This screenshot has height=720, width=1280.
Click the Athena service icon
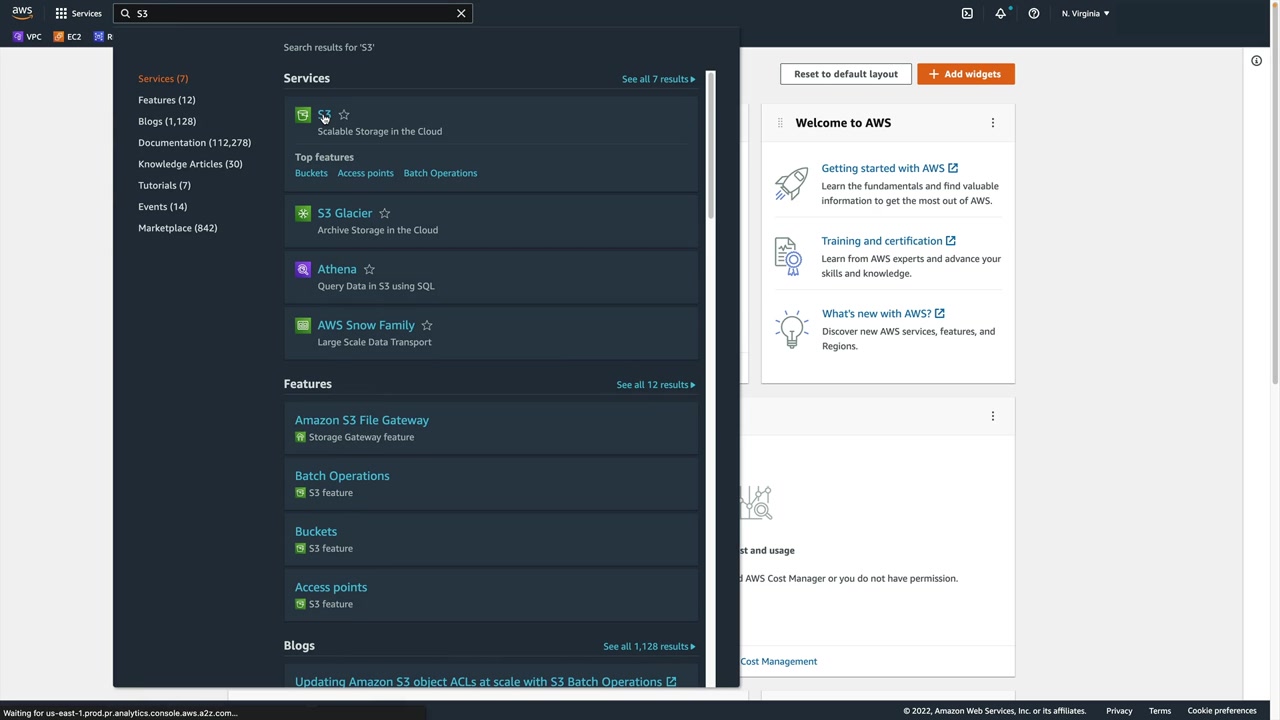pos(303,269)
